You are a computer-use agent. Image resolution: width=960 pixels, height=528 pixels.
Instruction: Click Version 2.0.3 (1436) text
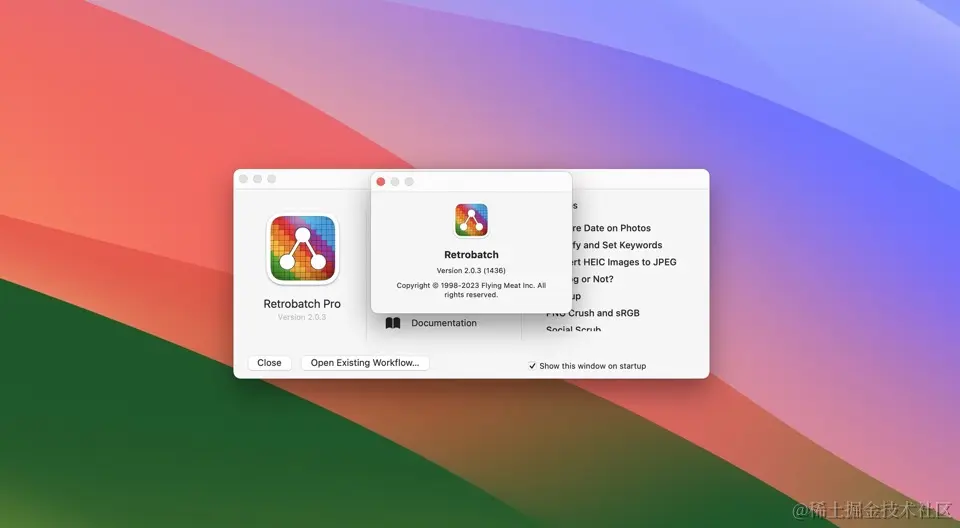click(x=471, y=270)
